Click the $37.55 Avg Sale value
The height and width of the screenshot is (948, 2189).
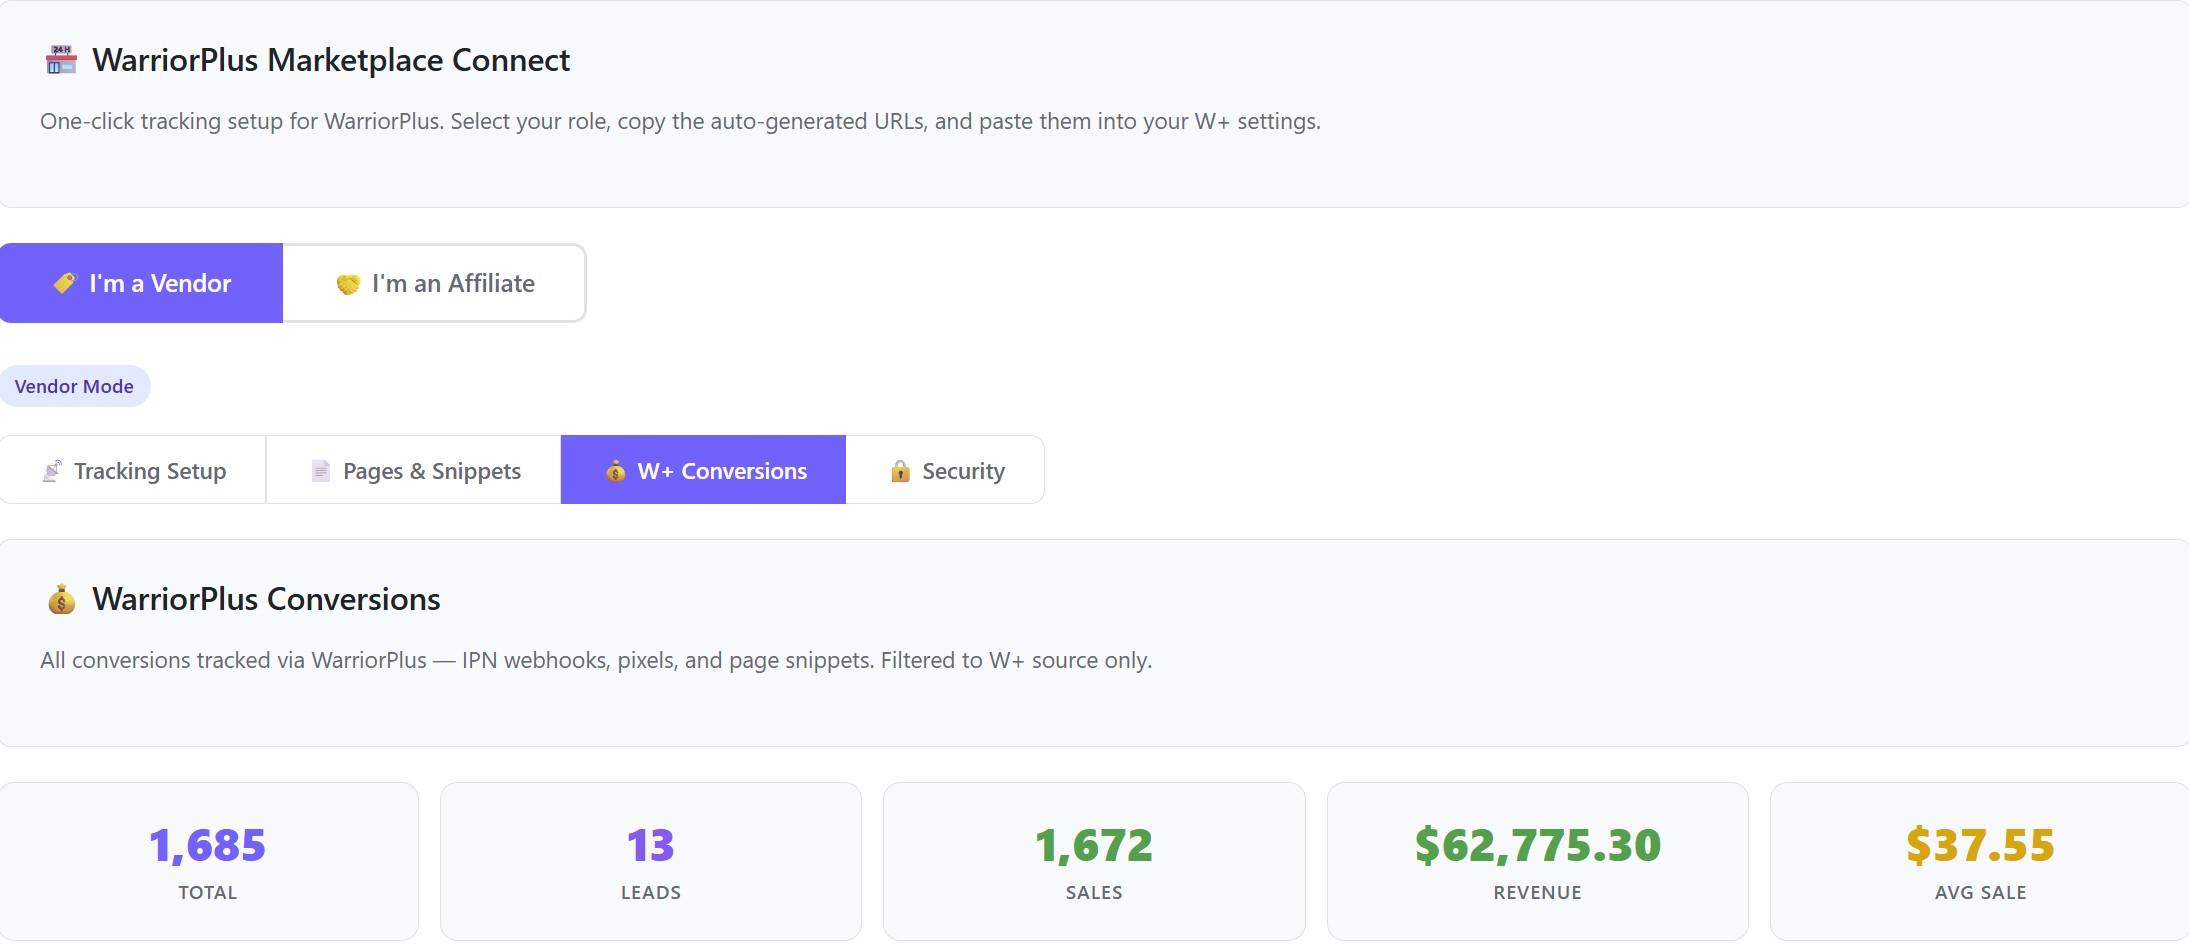click(x=1980, y=846)
